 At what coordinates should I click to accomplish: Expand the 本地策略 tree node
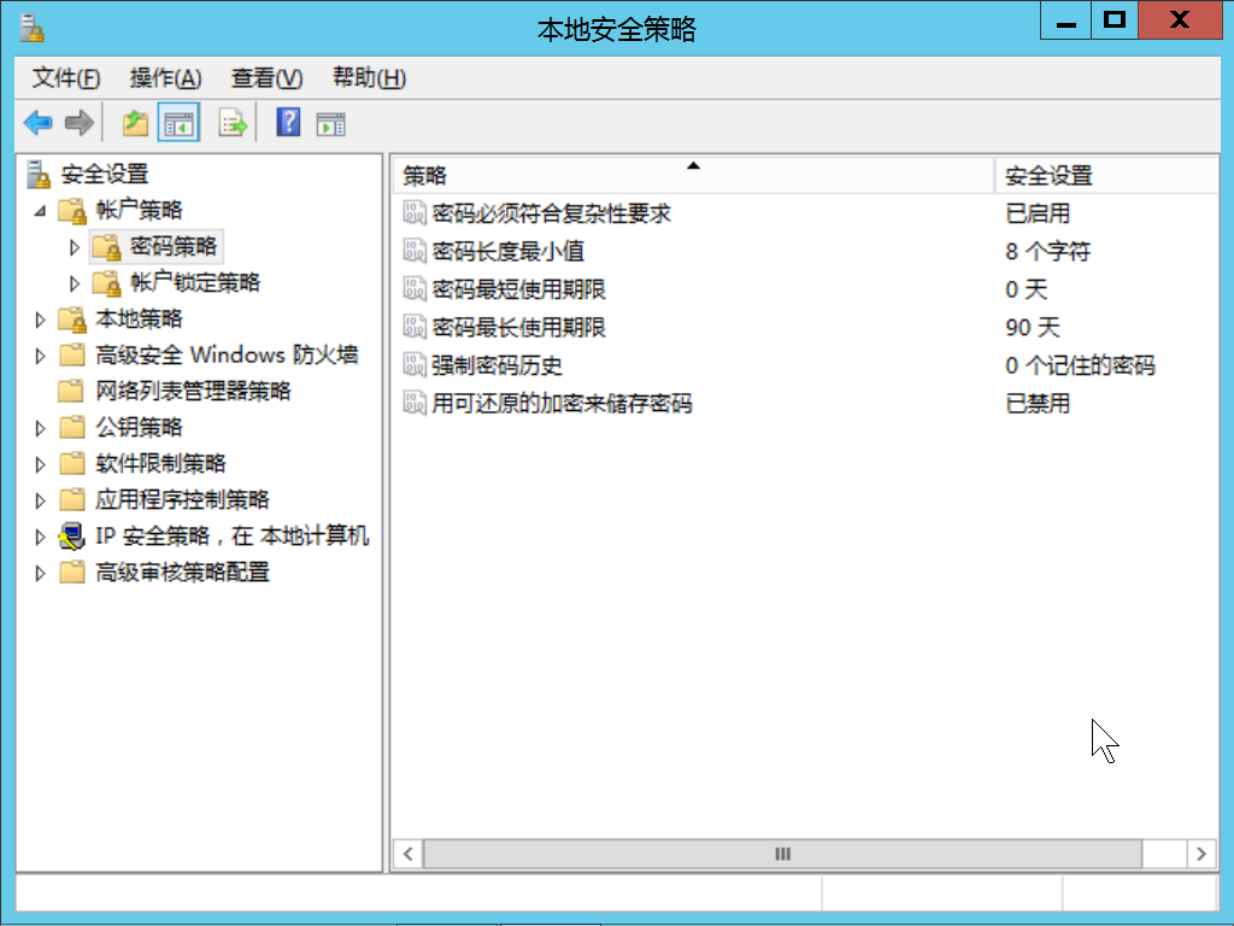tap(40, 319)
